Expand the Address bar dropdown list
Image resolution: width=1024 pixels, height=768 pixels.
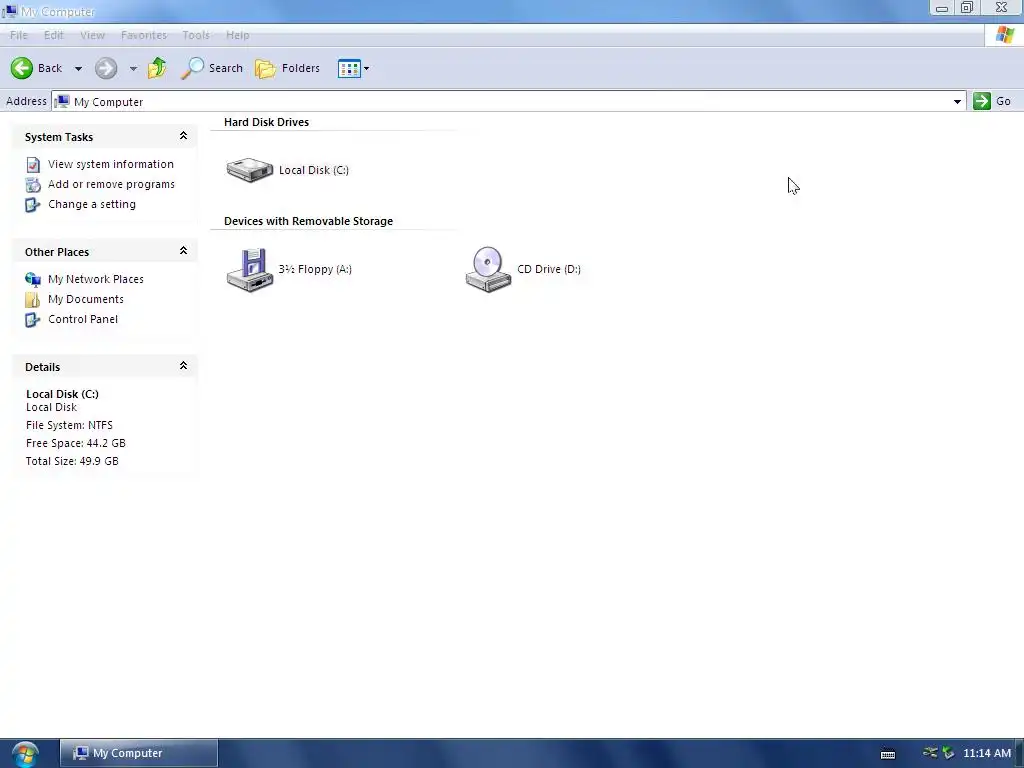click(x=957, y=101)
